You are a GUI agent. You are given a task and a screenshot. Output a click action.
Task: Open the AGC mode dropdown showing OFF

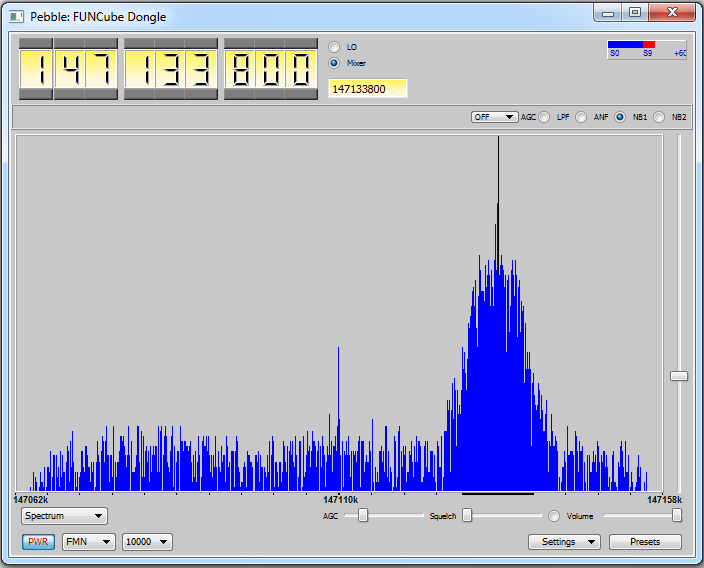(494, 117)
